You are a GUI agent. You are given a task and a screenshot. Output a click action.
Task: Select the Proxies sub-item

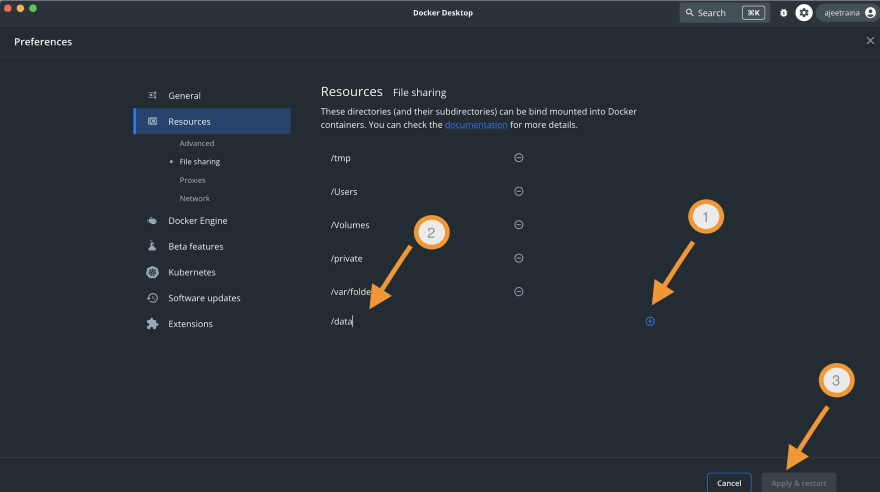click(x=192, y=180)
